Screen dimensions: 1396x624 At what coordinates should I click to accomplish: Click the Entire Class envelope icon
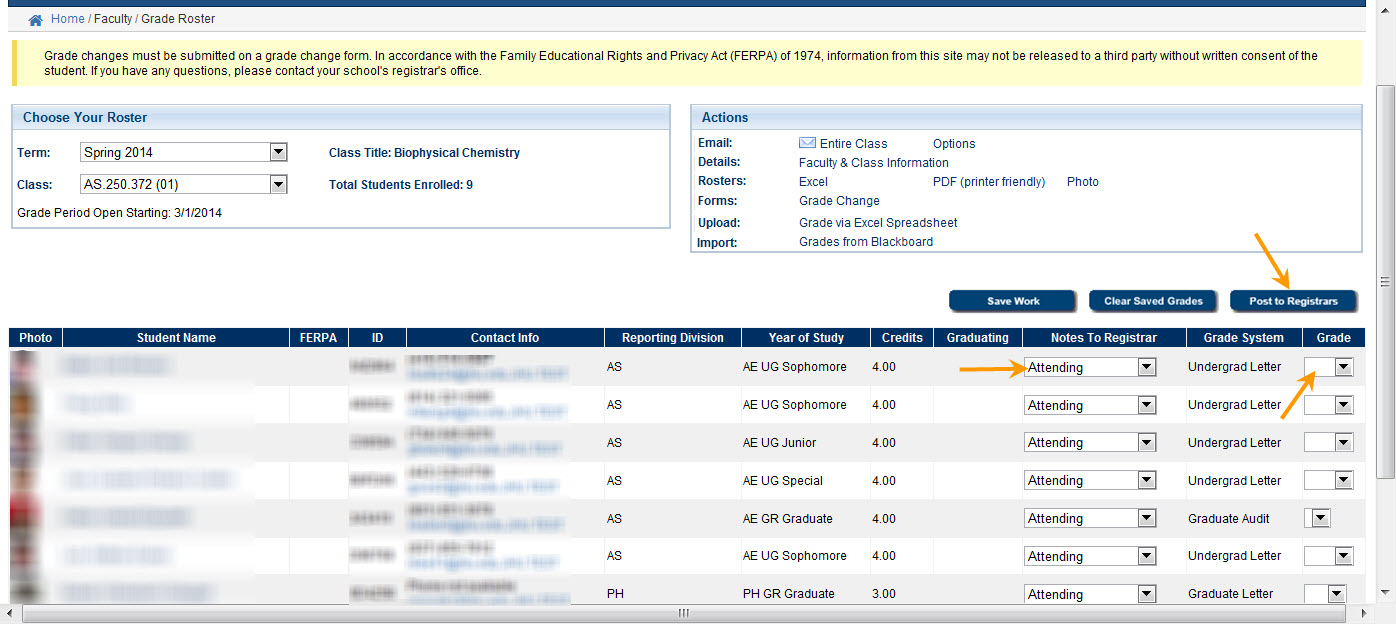807,143
